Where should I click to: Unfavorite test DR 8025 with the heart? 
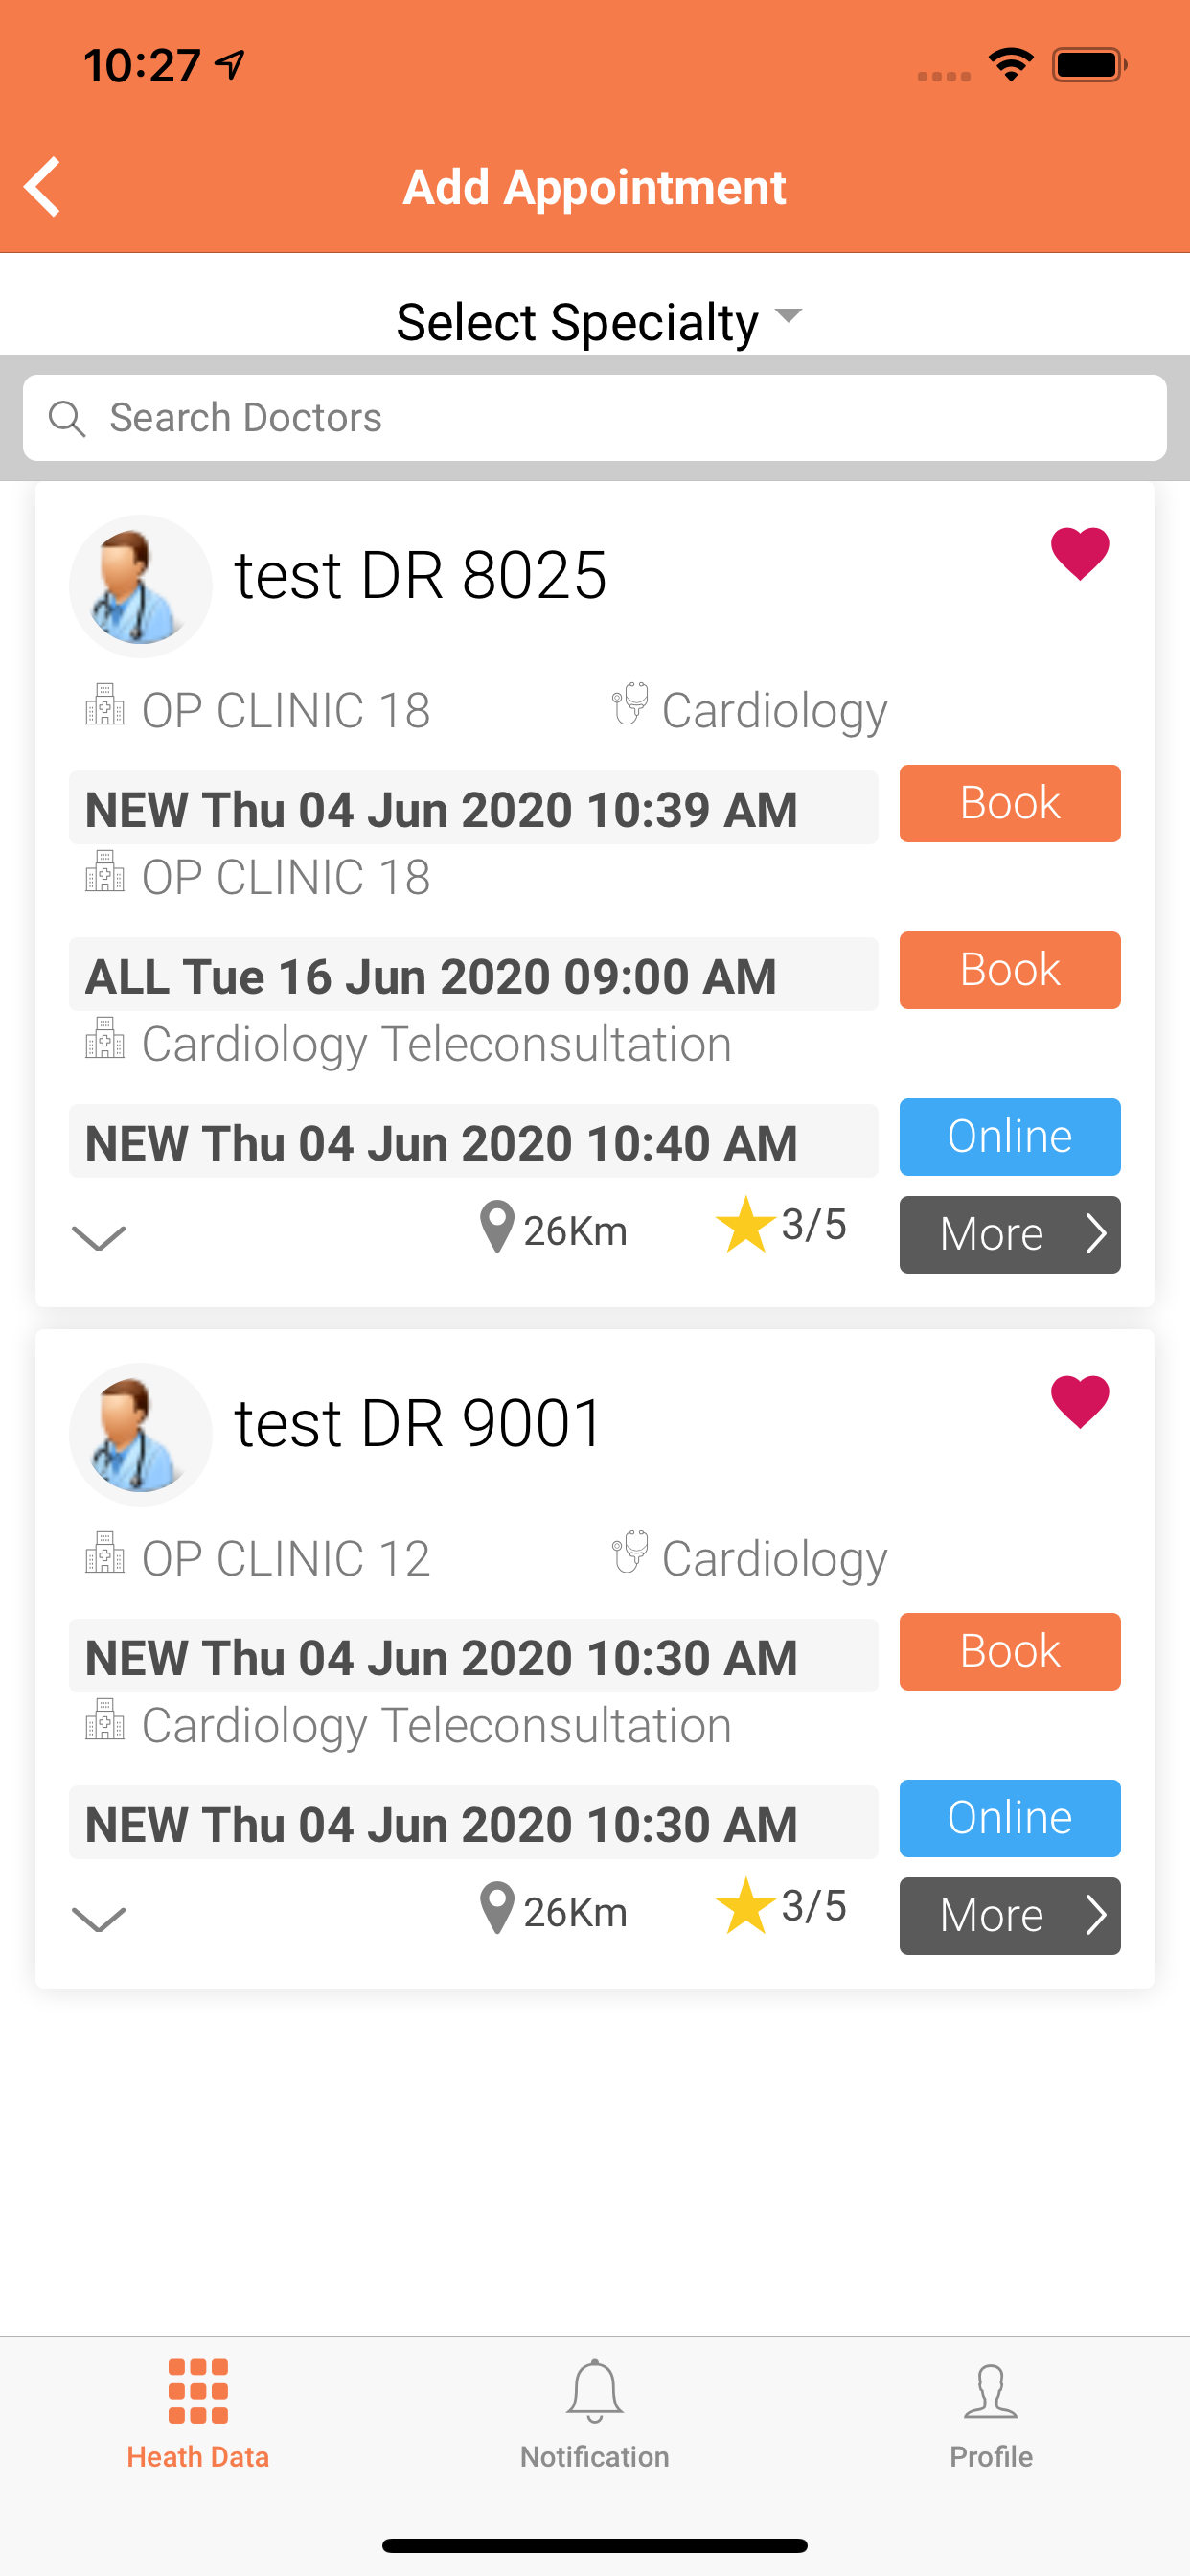(1080, 553)
